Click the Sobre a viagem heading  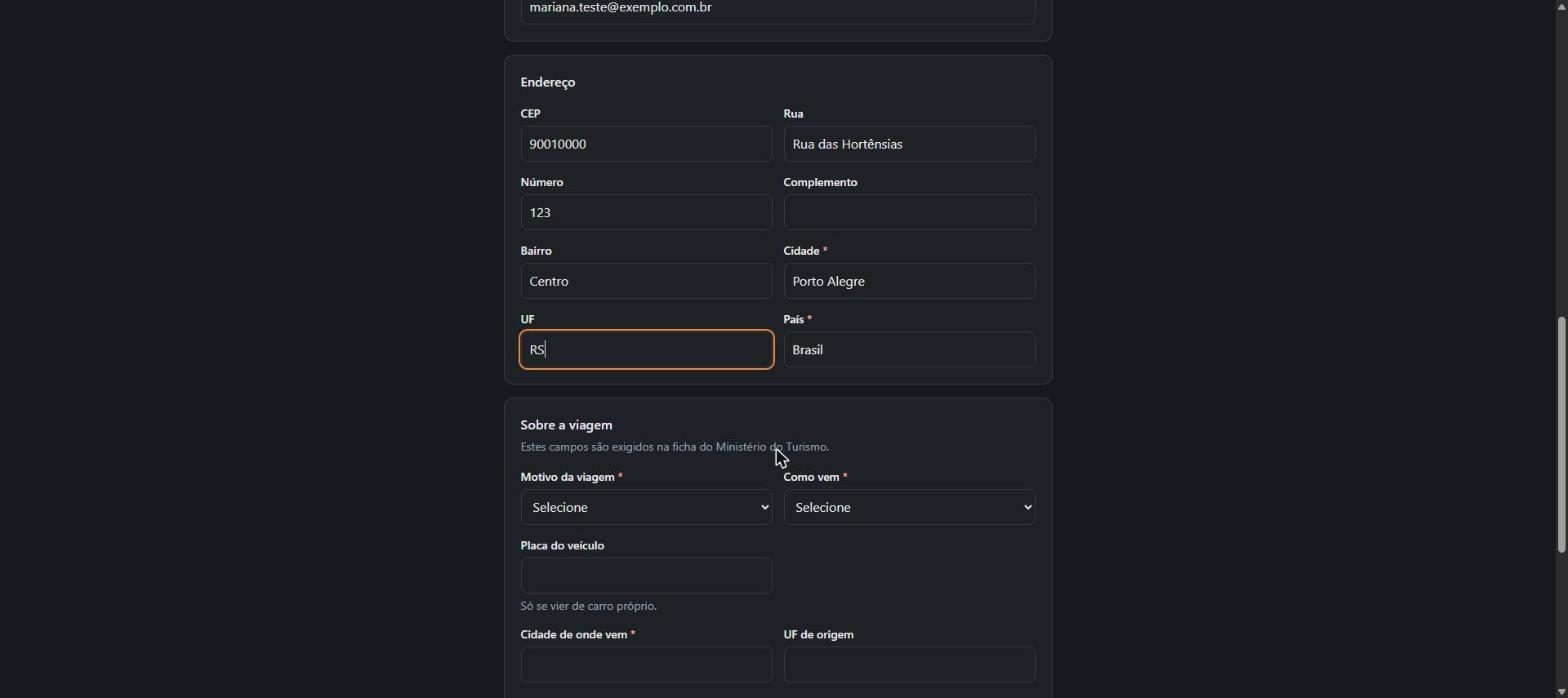(566, 425)
